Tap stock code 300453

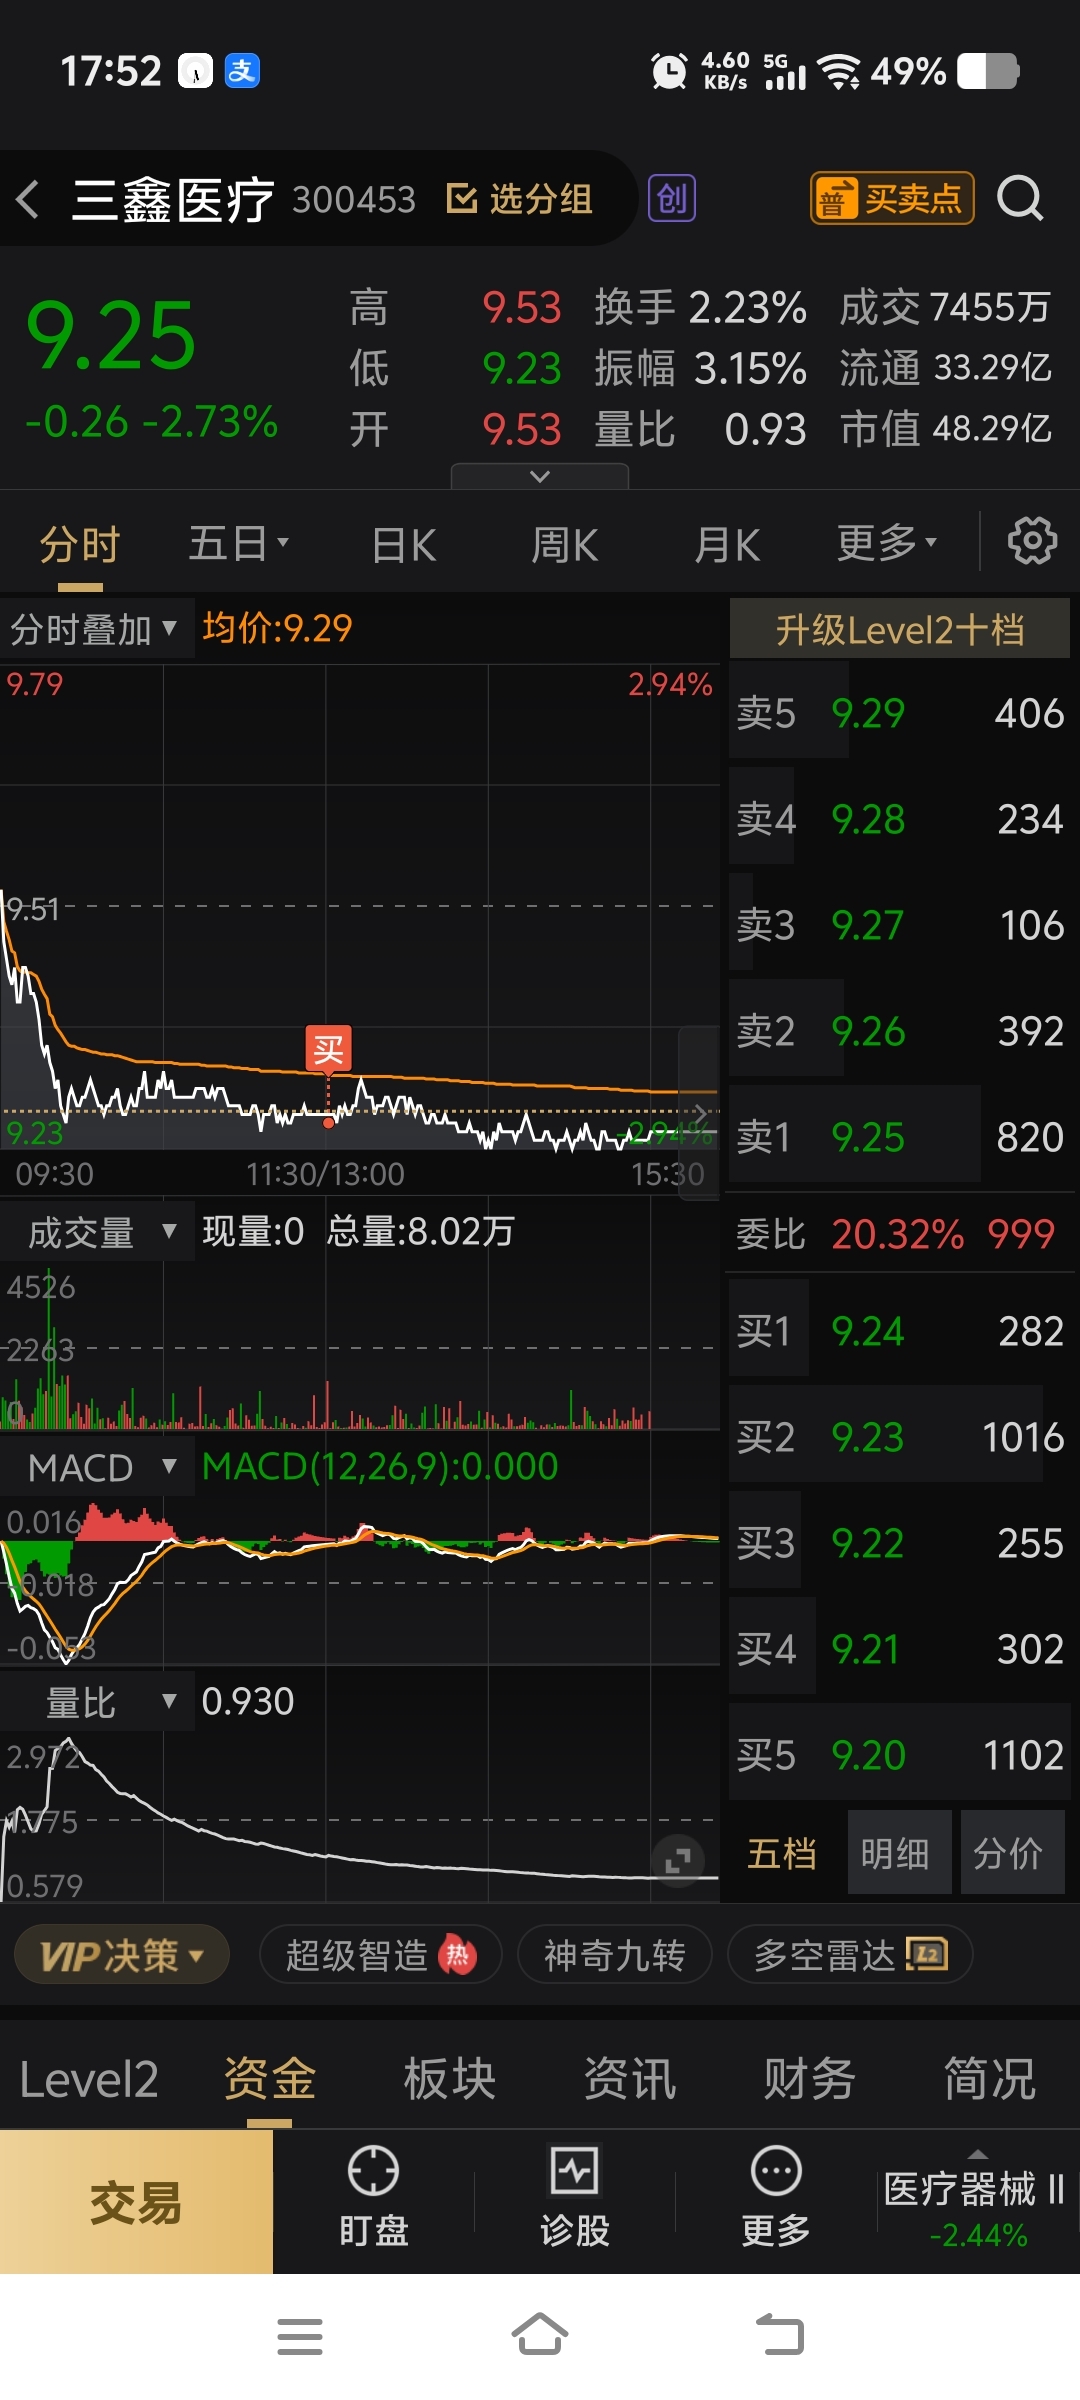[354, 200]
